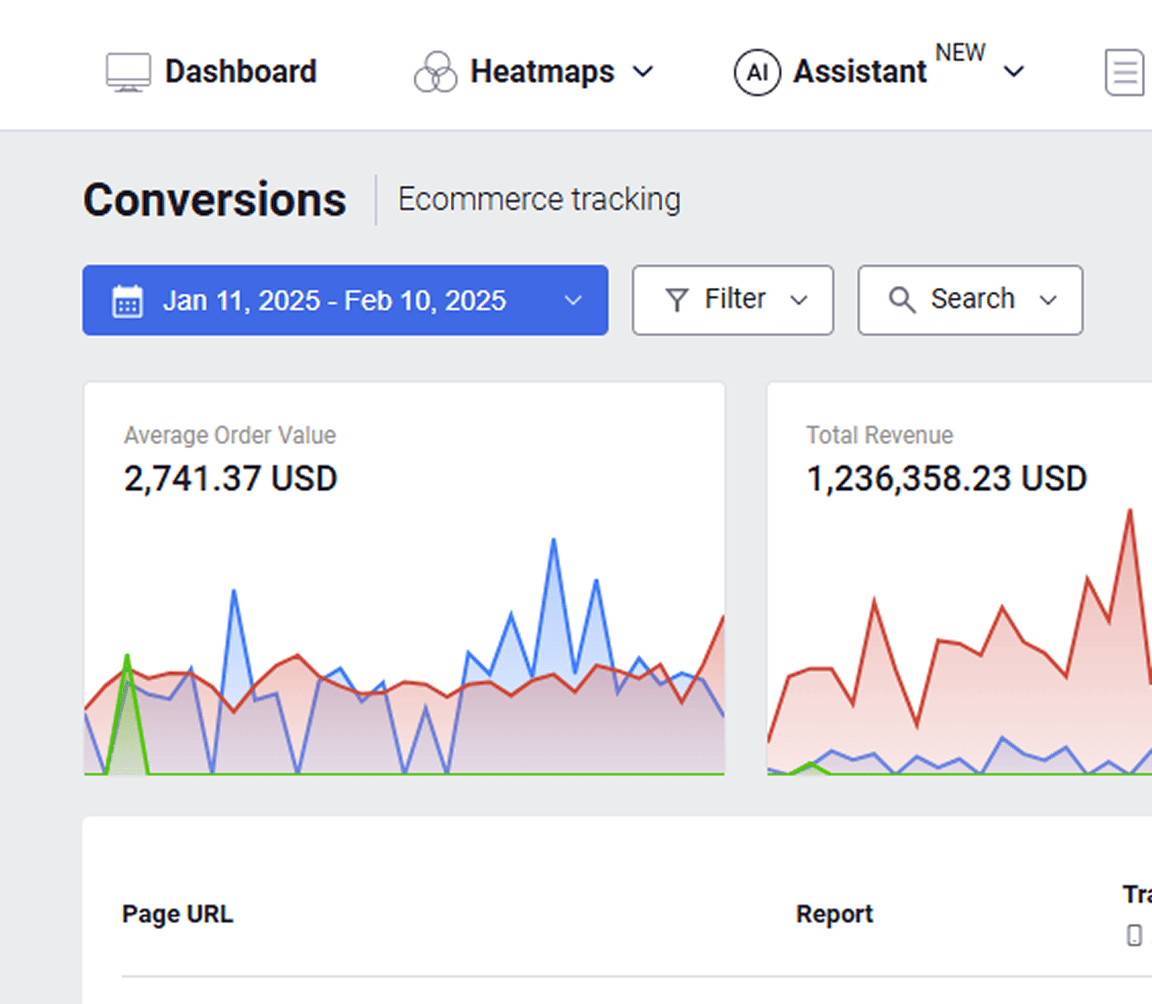Click the calendar icon in date range button
The image size is (1152, 1004).
(127, 301)
